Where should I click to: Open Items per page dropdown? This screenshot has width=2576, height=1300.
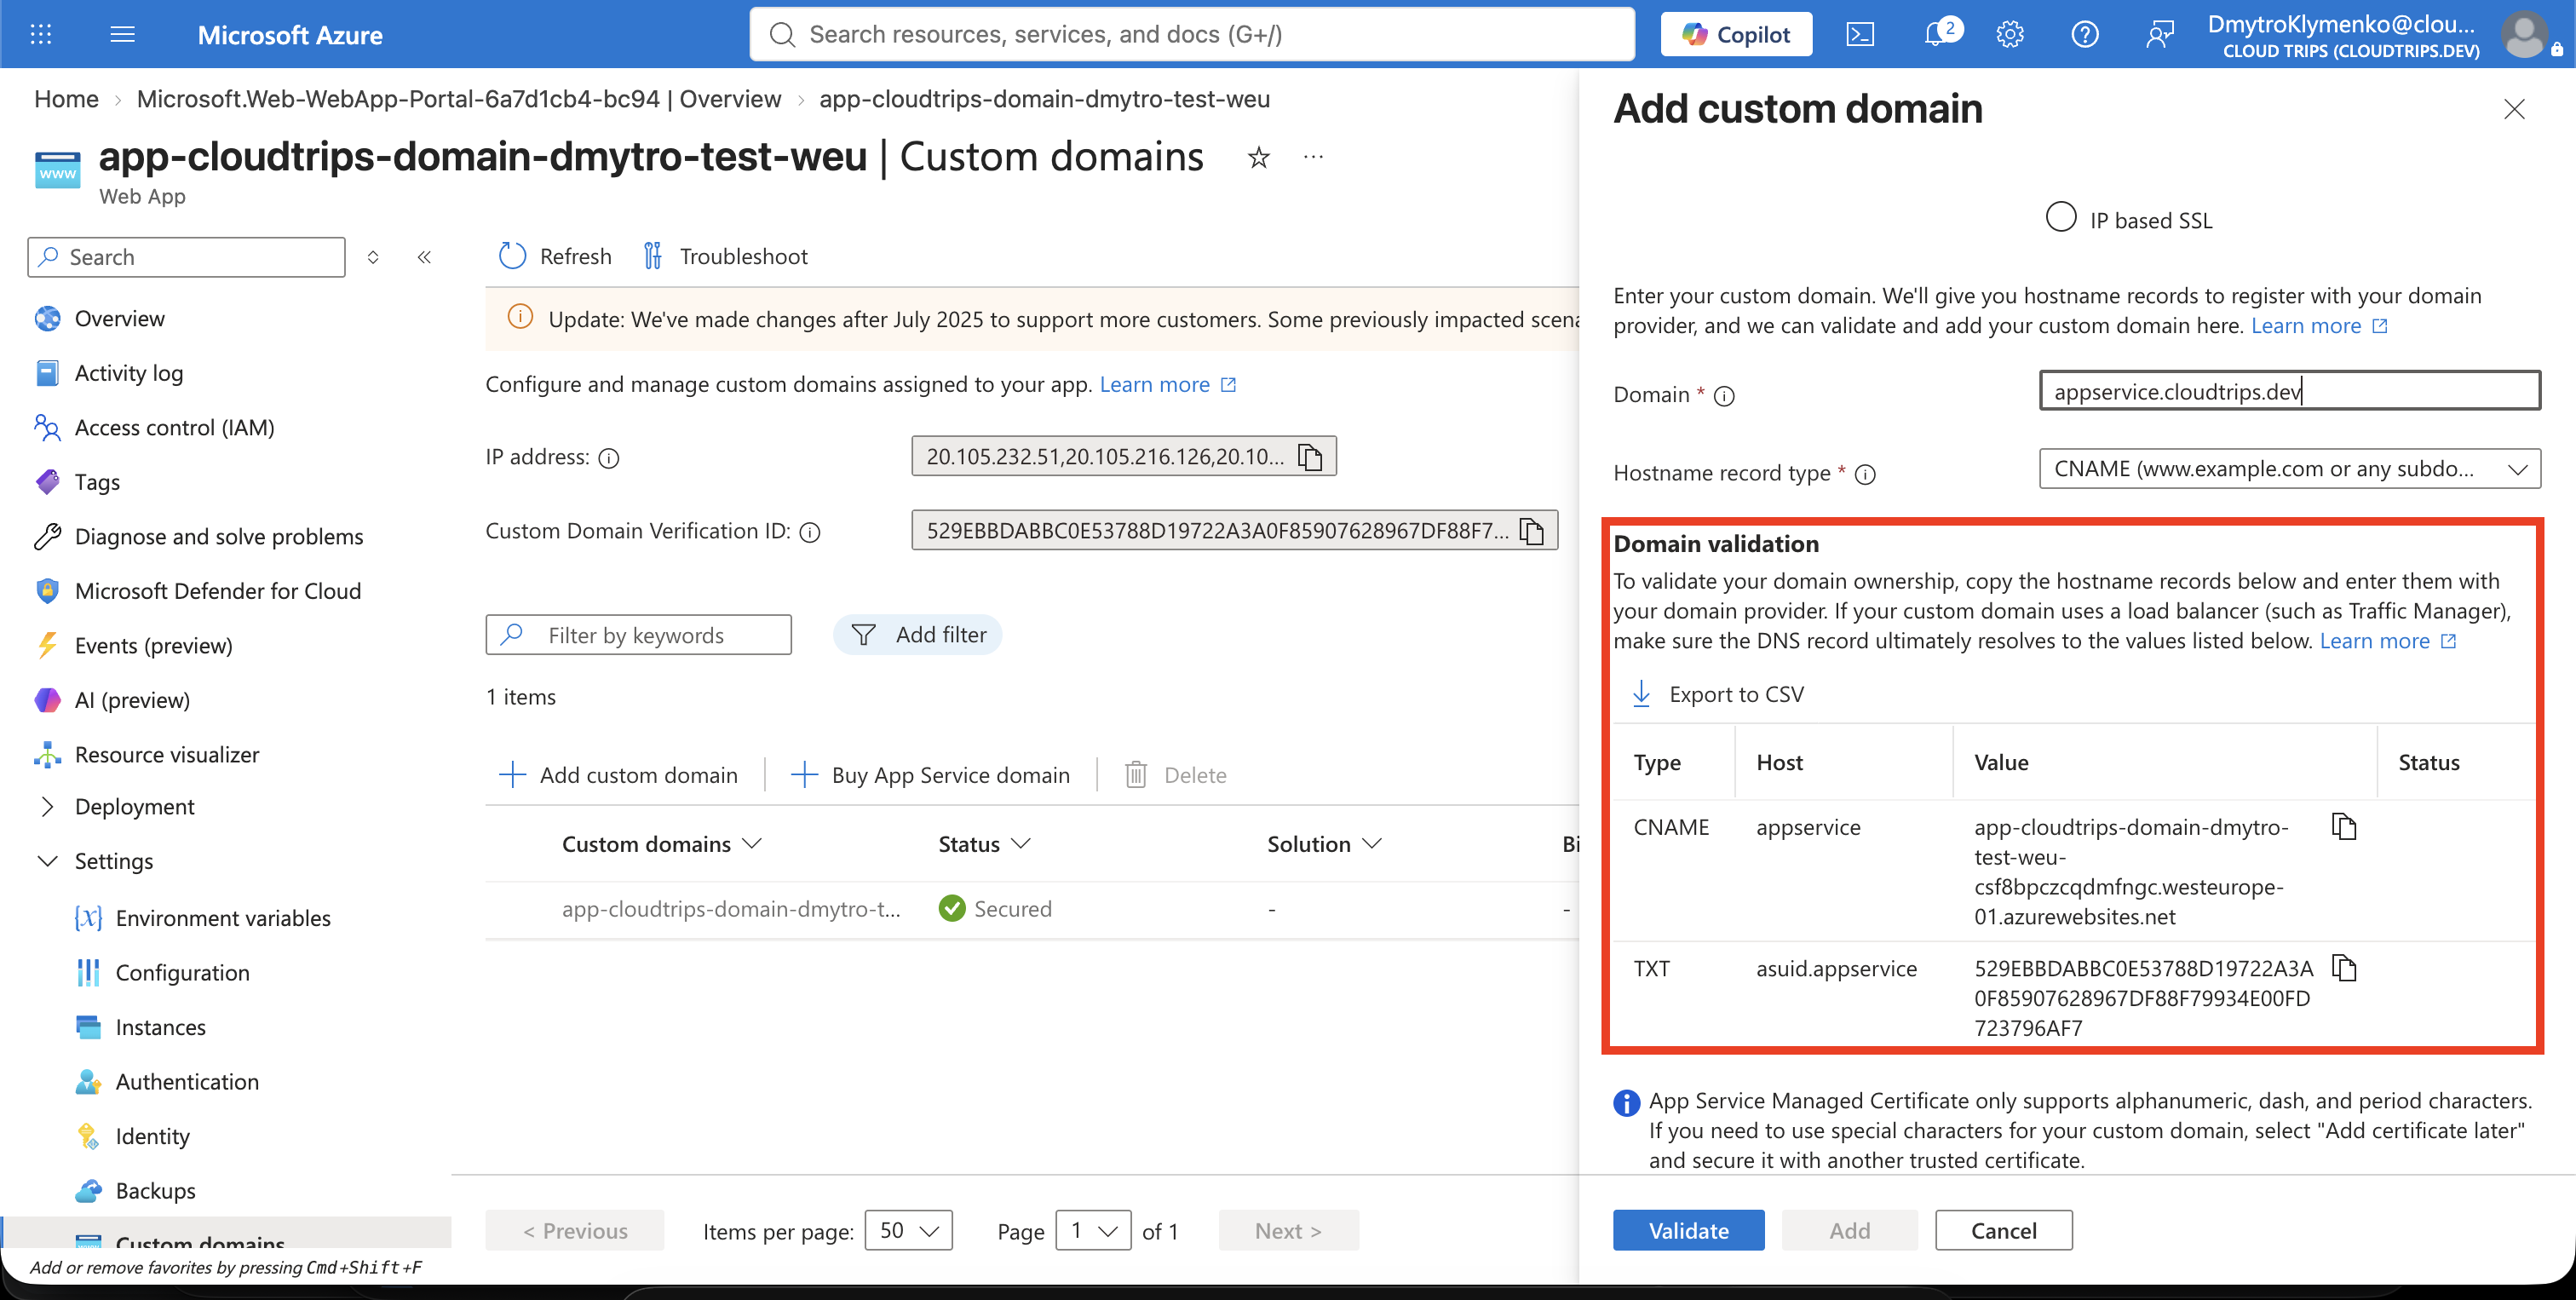point(908,1231)
